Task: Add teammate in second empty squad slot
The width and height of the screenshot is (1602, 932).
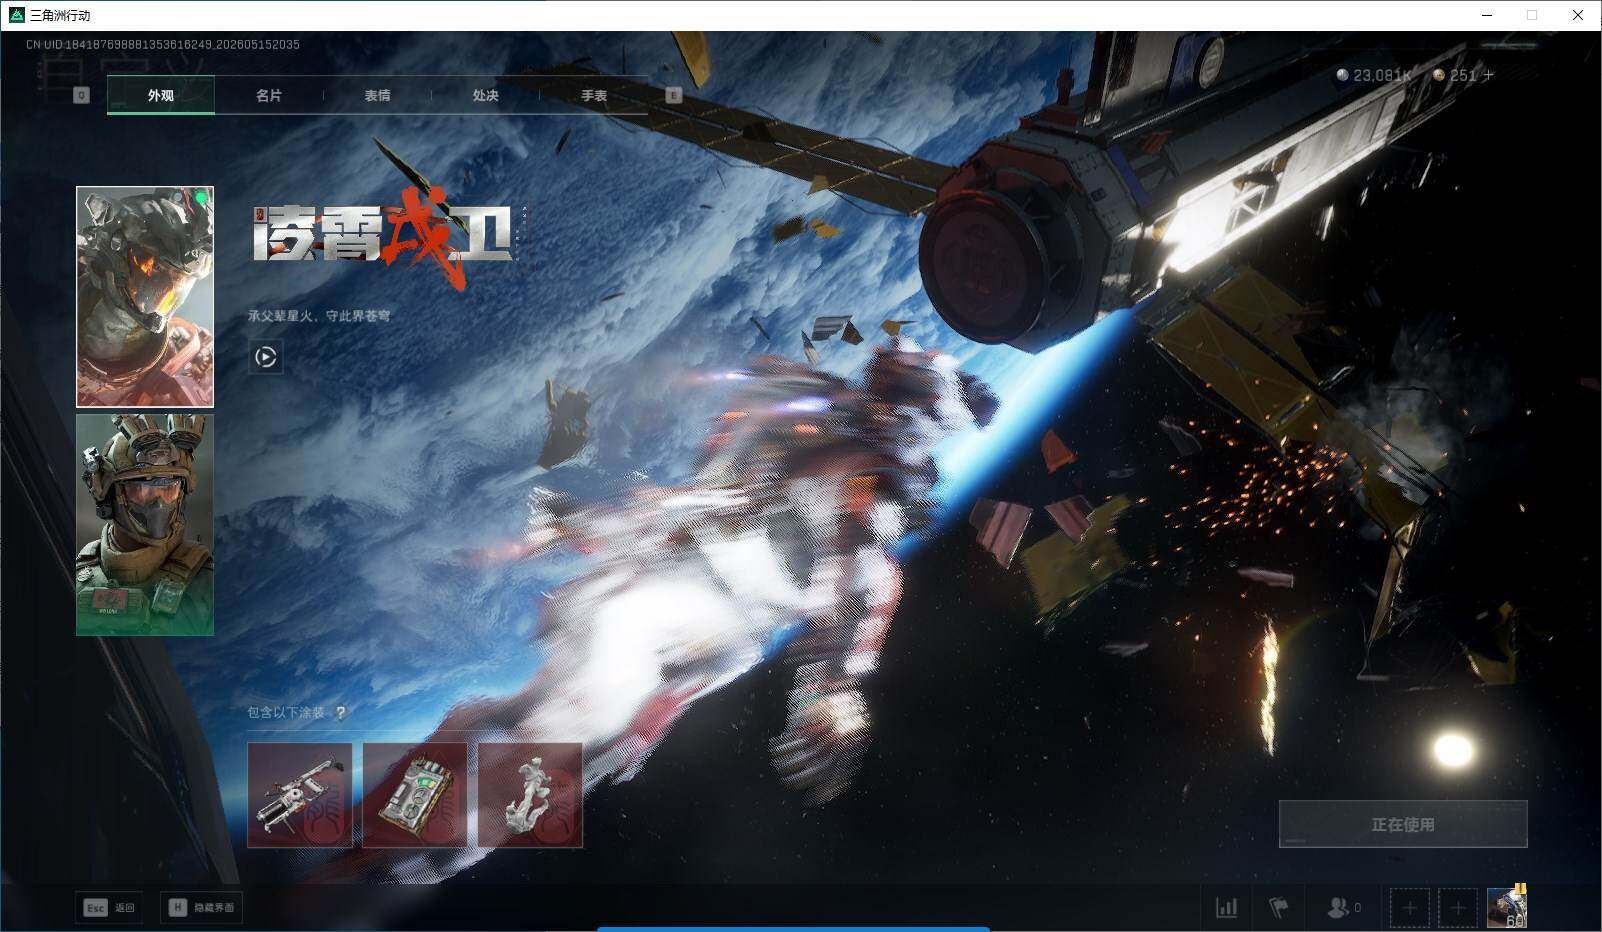Action: [1458, 908]
